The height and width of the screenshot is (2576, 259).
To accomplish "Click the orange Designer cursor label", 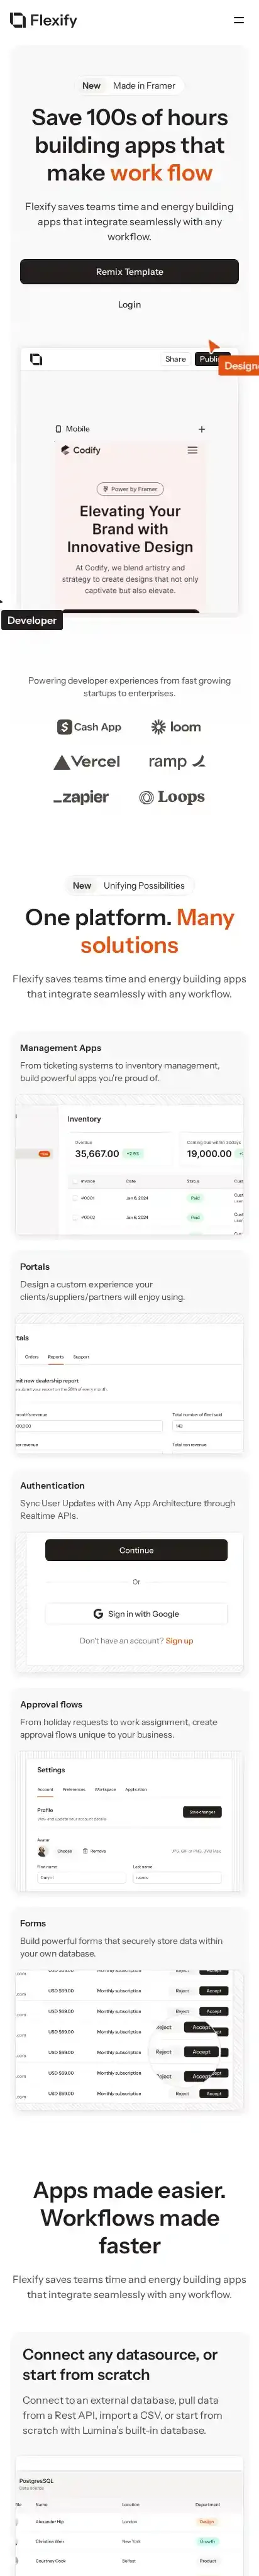I will point(240,366).
